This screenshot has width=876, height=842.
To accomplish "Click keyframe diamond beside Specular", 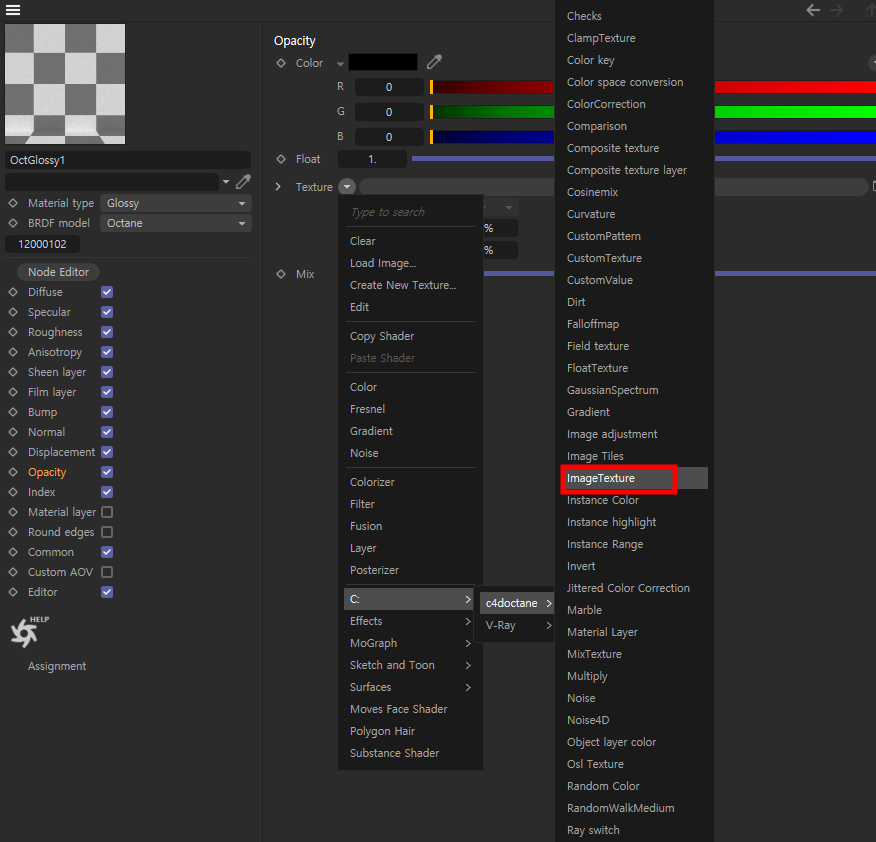I will pyautogui.click(x=13, y=312).
